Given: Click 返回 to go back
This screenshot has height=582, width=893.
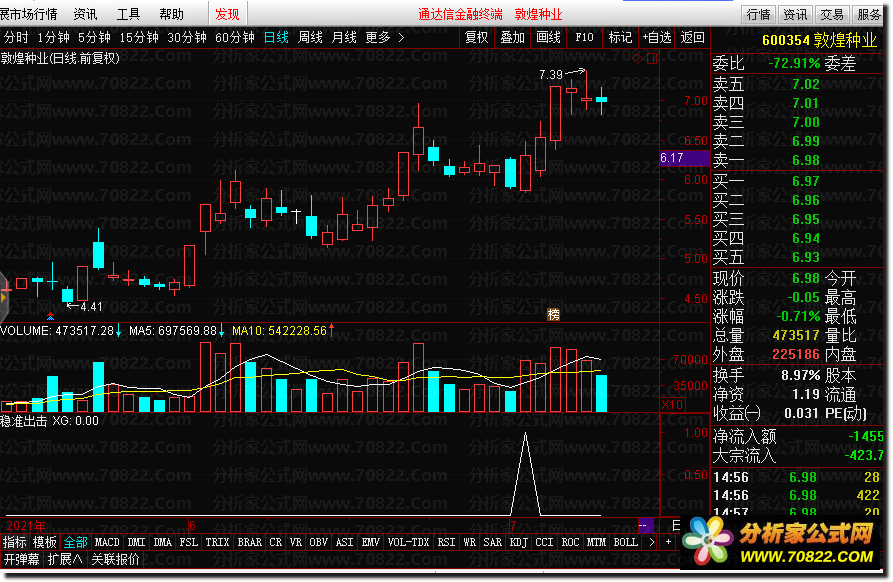Looking at the screenshot, I should click(693, 38).
